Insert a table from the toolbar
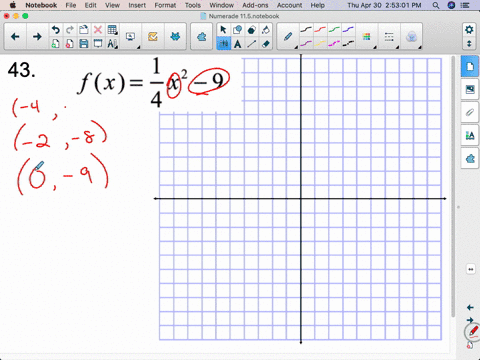Screen dimensions: 480x360 click(112, 30)
